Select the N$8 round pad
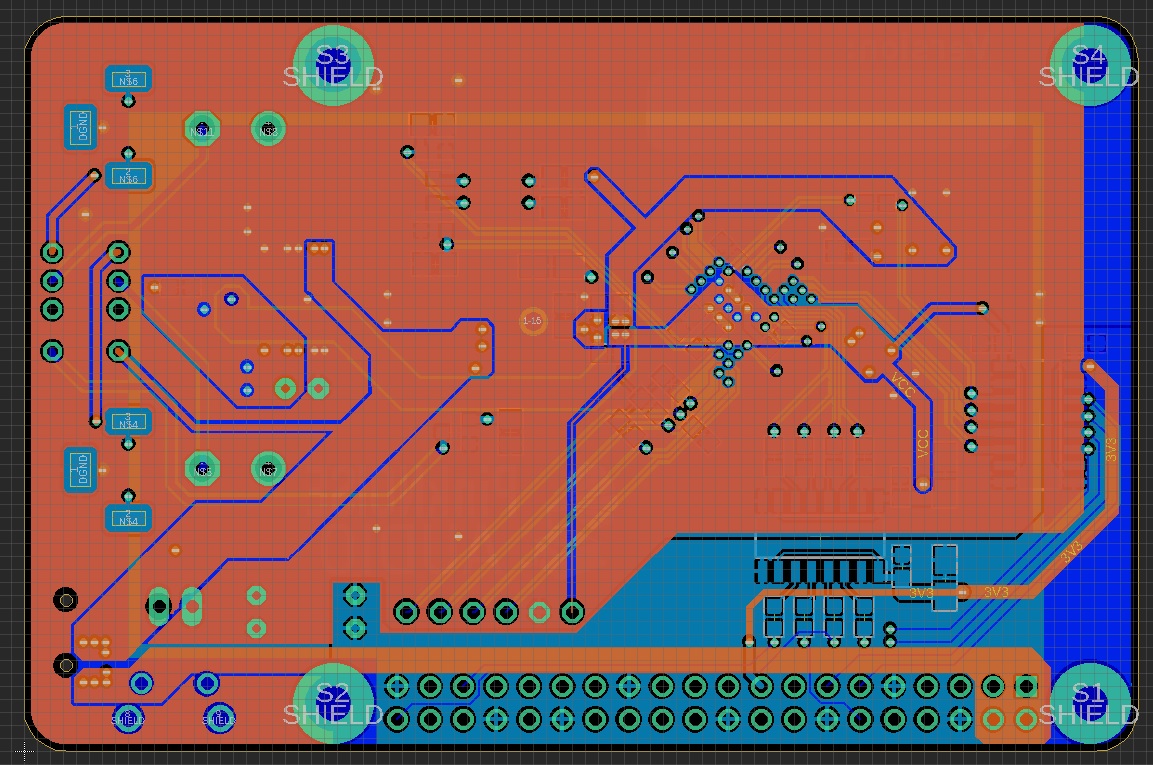Image resolution: width=1153 pixels, height=765 pixels. click(x=268, y=130)
